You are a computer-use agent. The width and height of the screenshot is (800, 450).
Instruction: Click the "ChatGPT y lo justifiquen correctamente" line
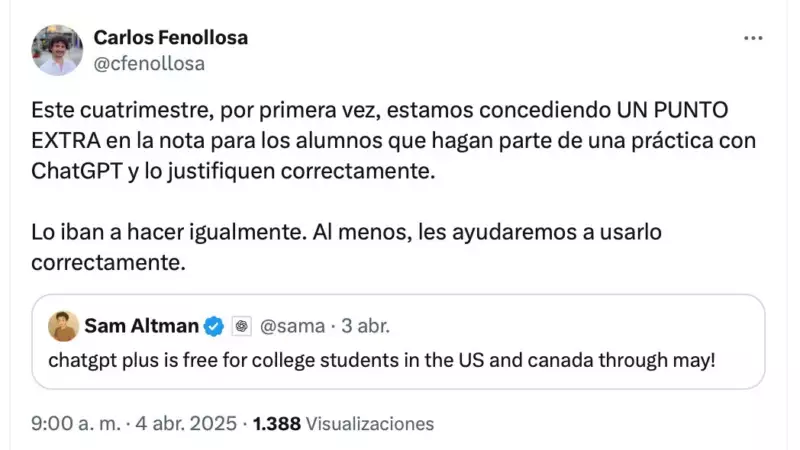[x=235, y=170]
